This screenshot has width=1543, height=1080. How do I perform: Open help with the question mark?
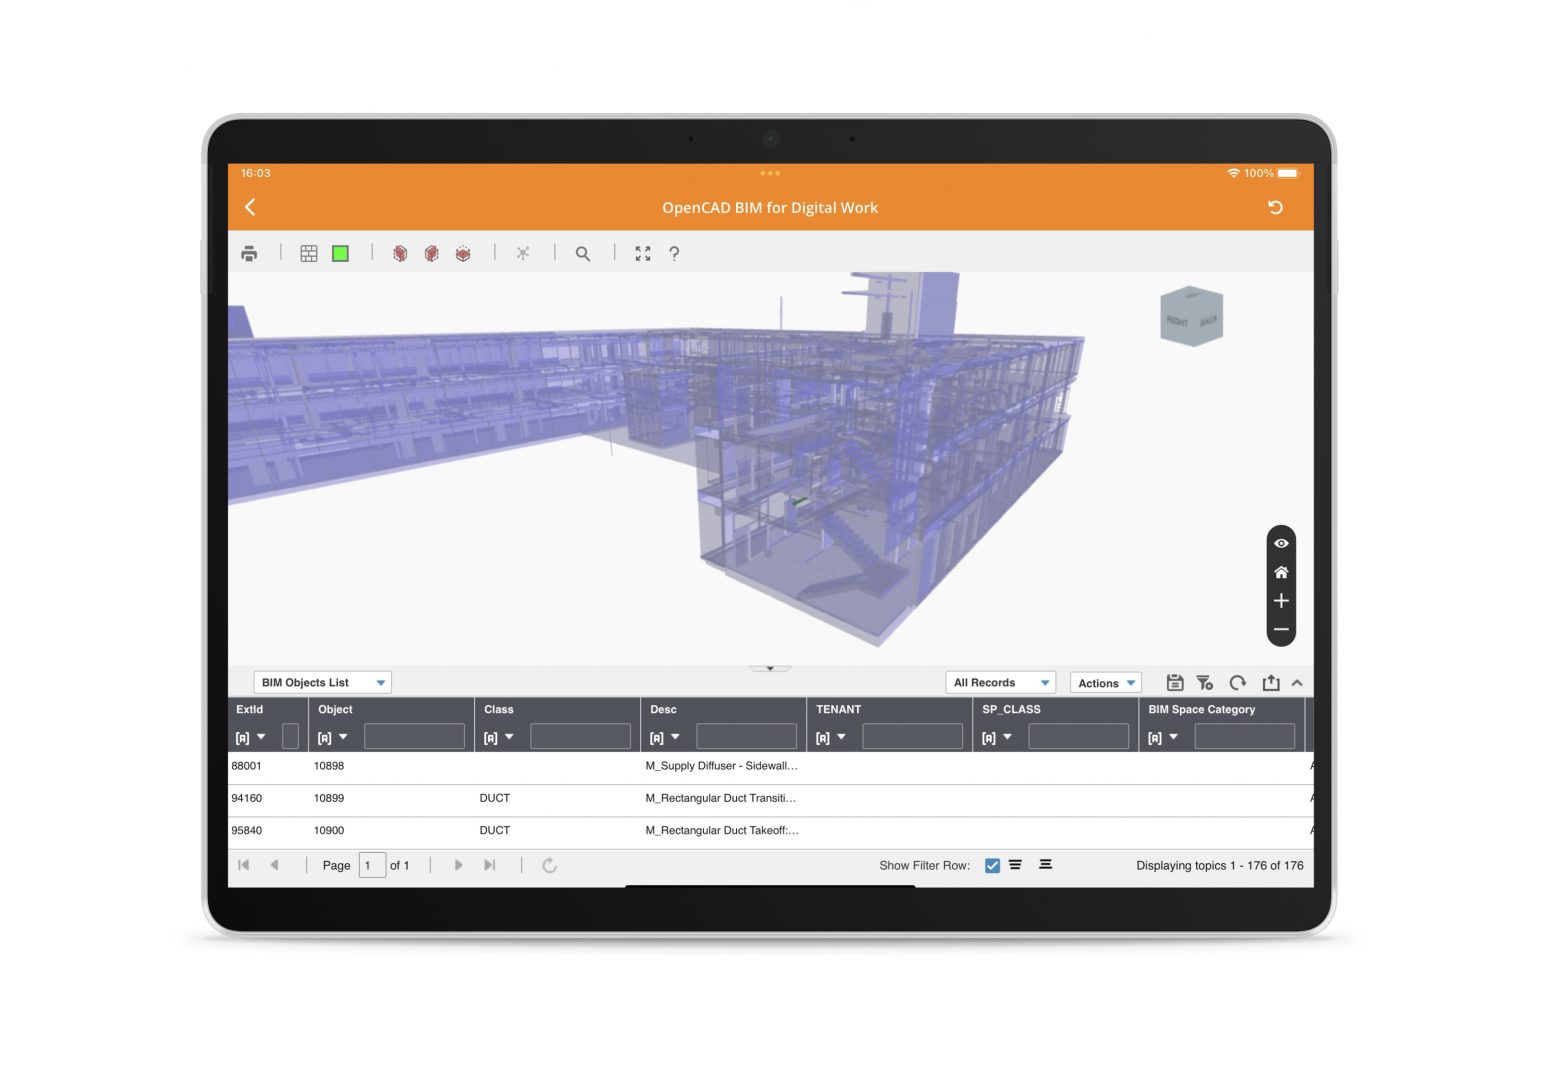(x=674, y=254)
